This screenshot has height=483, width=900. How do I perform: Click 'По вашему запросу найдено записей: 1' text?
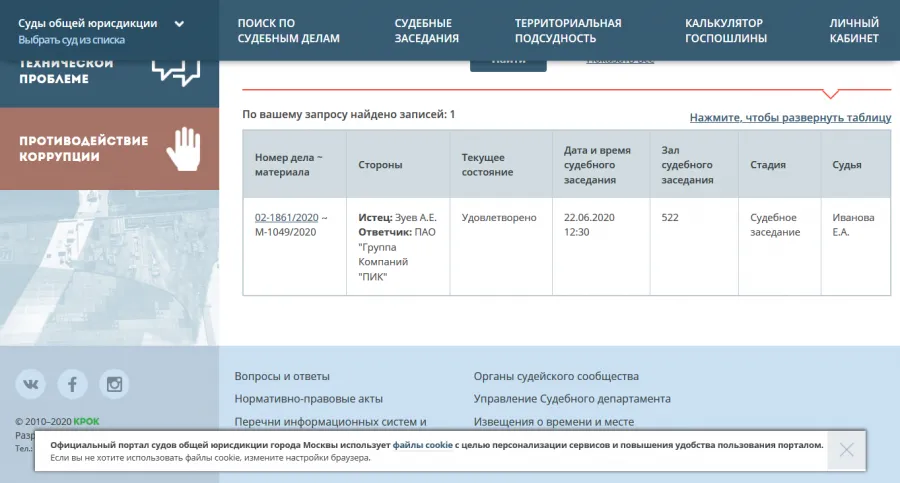coord(348,114)
